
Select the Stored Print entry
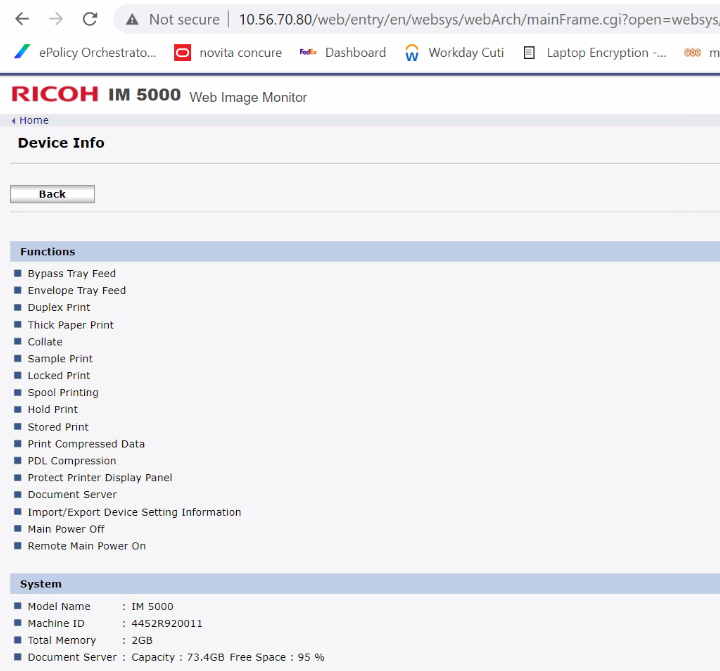[x=58, y=427]
